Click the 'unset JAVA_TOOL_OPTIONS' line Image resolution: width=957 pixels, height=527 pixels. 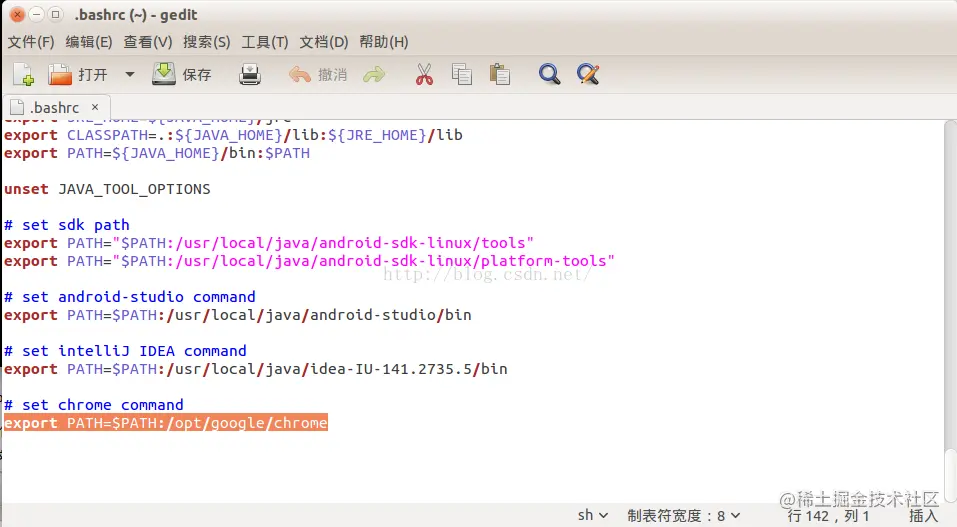(107, 189)
